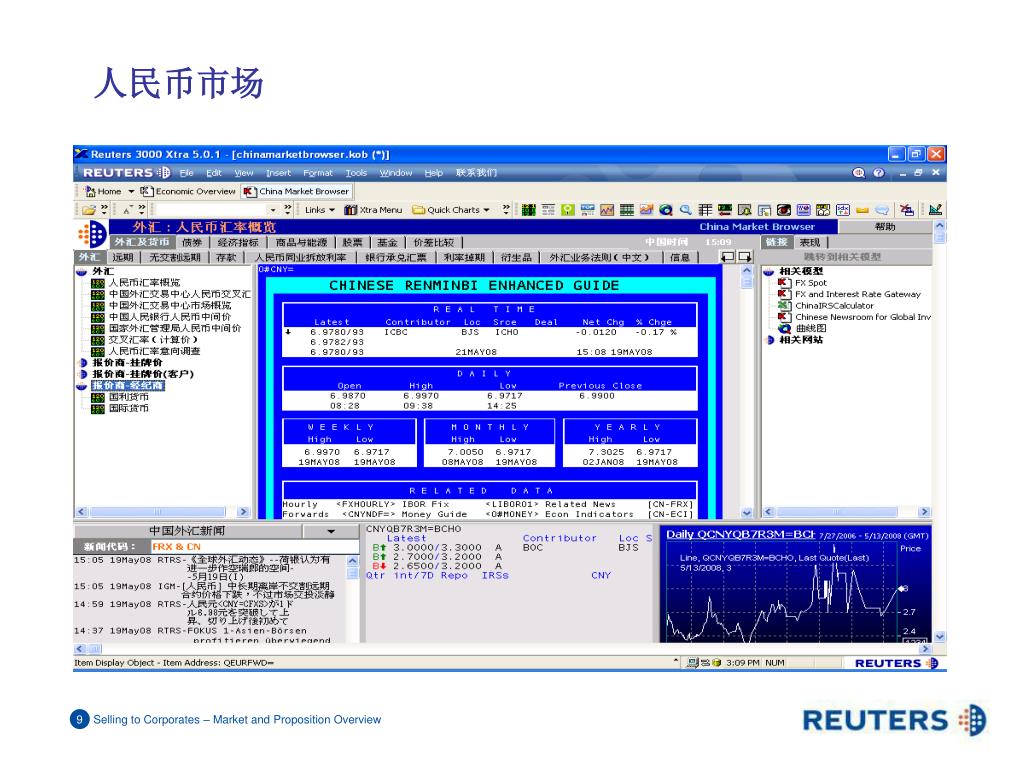Image resolution: width=1024 pixels, height=768 pixels.
Task: Select the 衍生品 sub-tab
Action: [516, 257]
